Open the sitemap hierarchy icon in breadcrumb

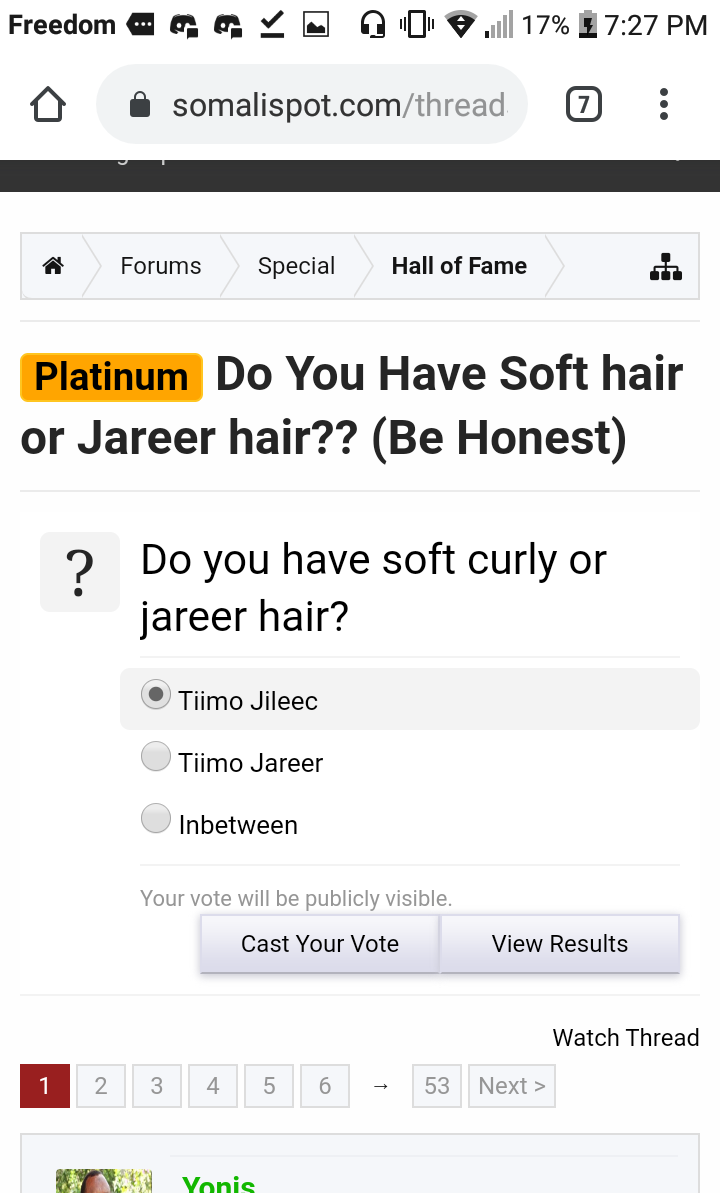tap(666, 266)
